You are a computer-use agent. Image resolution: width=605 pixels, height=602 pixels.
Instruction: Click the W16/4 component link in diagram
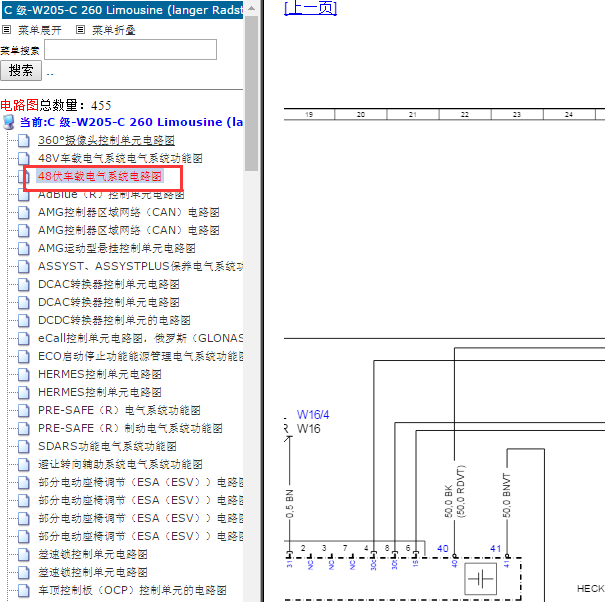point(313,415)
